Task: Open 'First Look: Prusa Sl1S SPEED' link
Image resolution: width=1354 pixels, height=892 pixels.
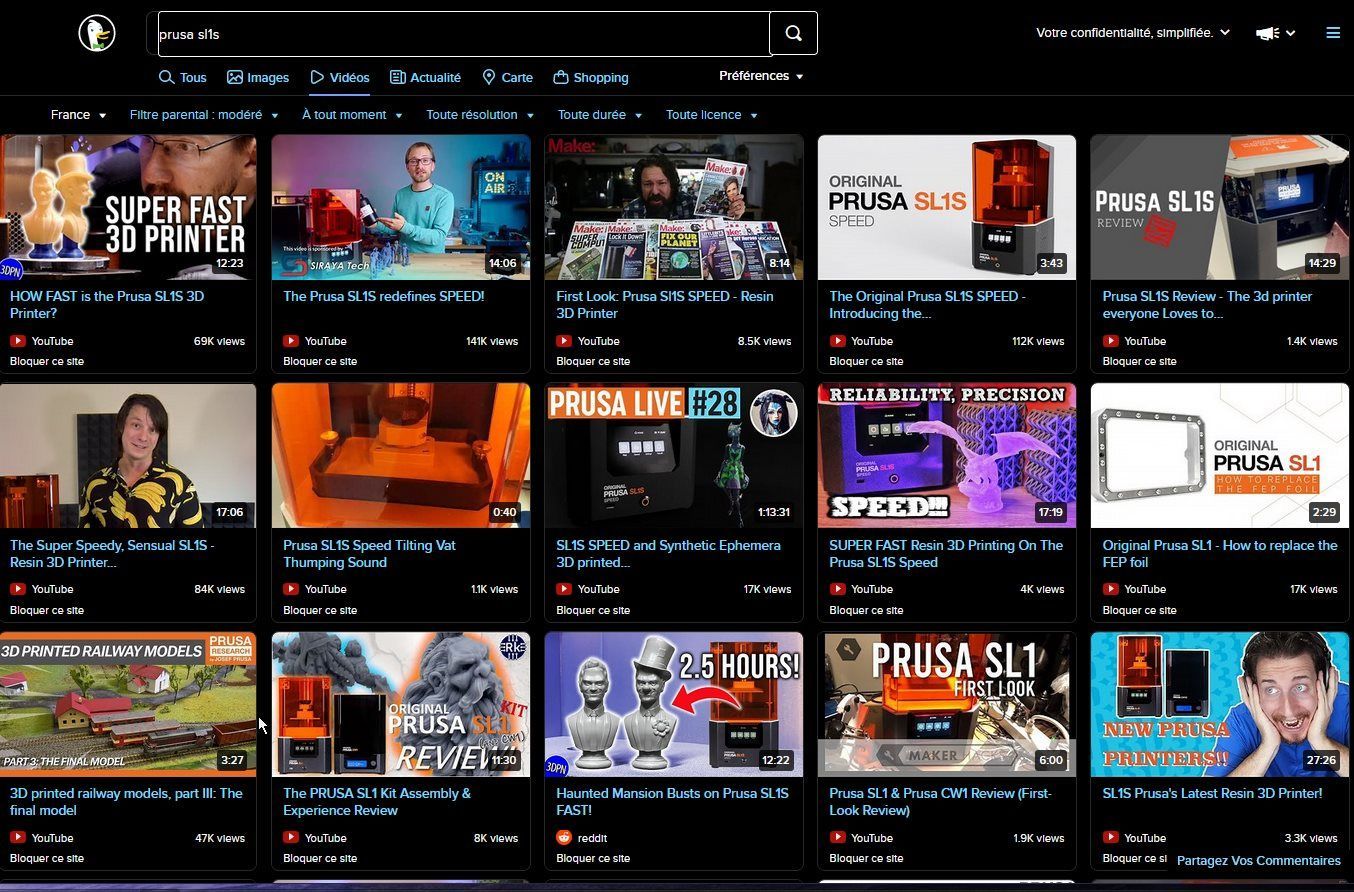Action: click(665, 305)
